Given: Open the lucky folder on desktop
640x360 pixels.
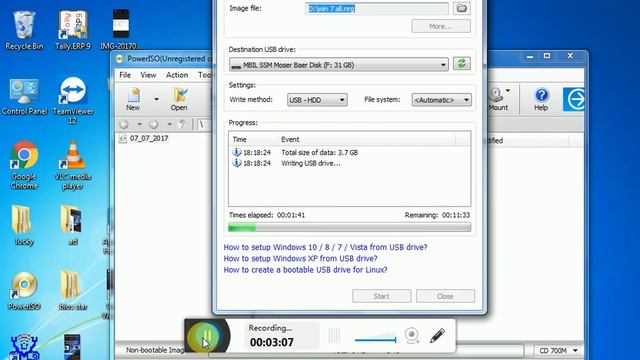Looking at the screenshot, I should [x=24, y=225].
